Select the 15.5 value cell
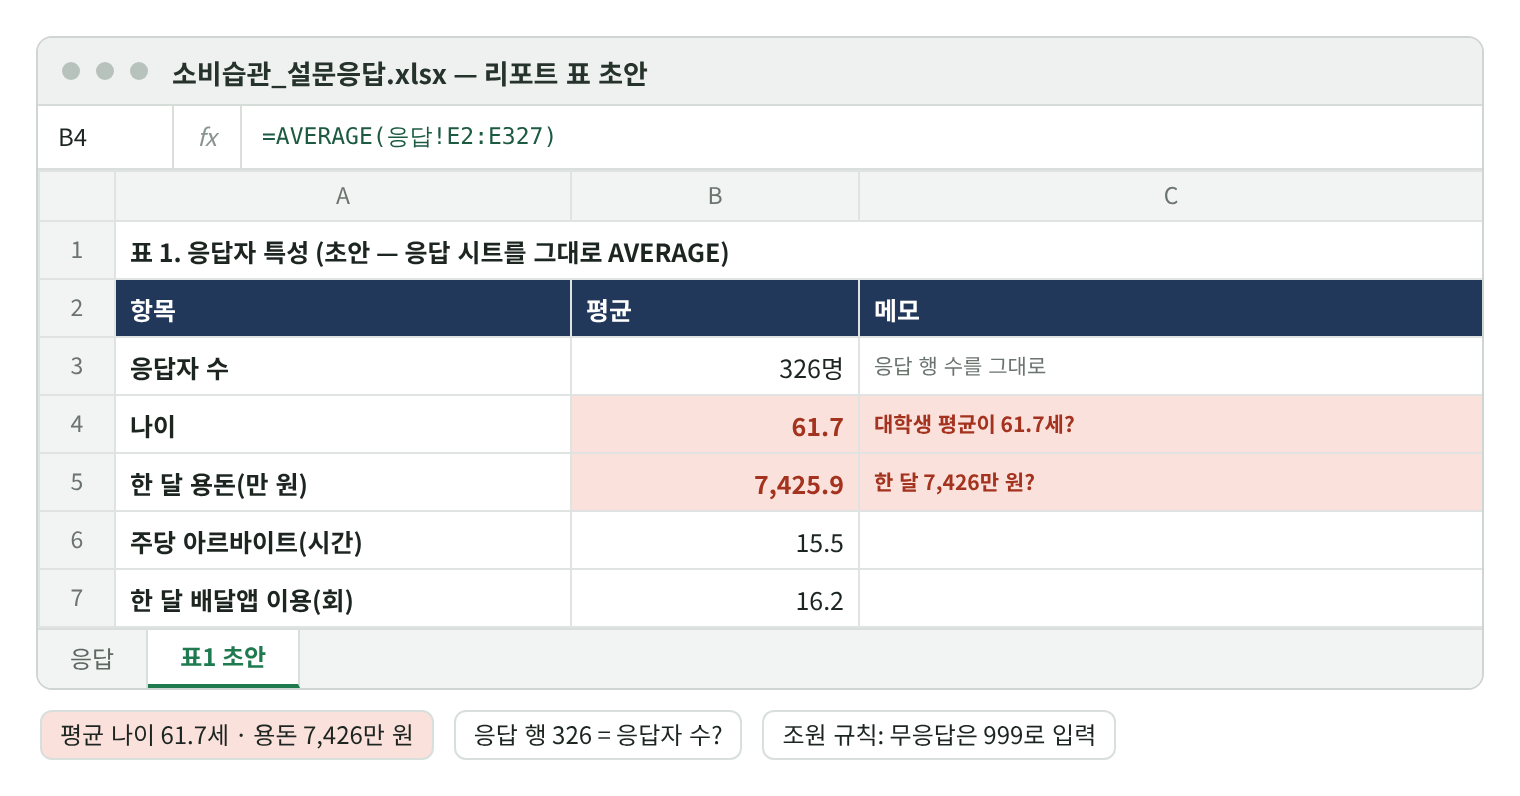The width and height of the screenshot is (1520, 796). click(715, 541)
